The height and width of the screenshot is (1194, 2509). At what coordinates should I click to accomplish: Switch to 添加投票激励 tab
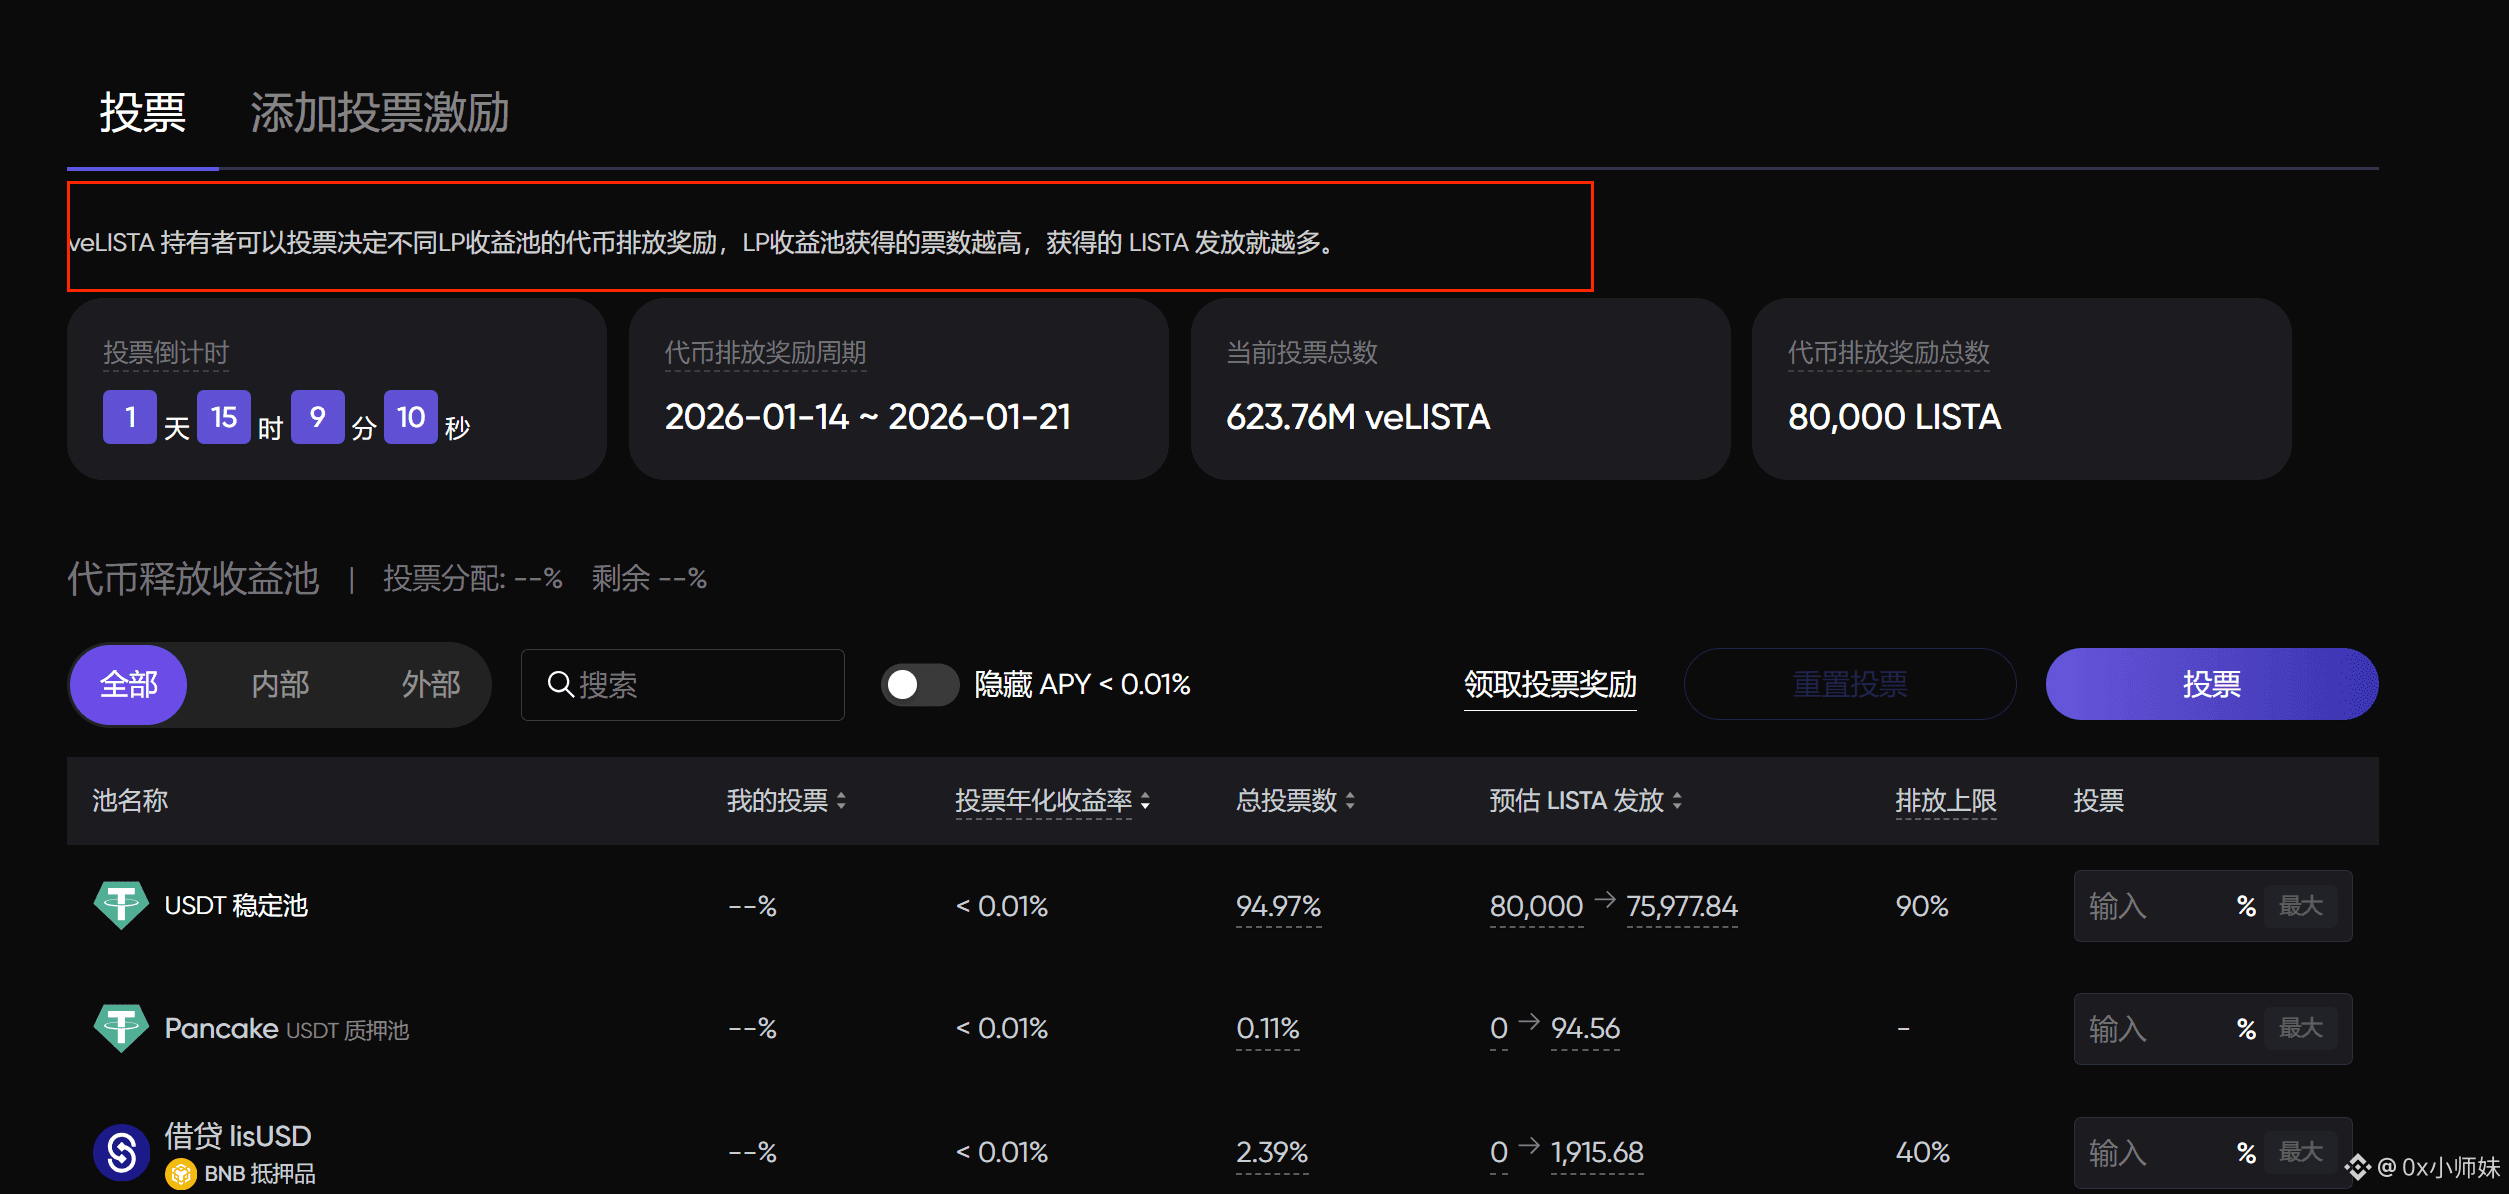coord(379,113)
